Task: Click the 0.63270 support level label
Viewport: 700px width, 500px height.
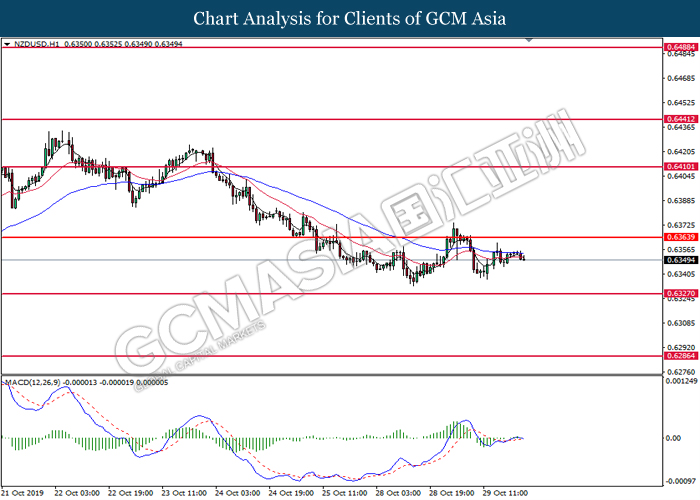Action: [x=681, y=293]
